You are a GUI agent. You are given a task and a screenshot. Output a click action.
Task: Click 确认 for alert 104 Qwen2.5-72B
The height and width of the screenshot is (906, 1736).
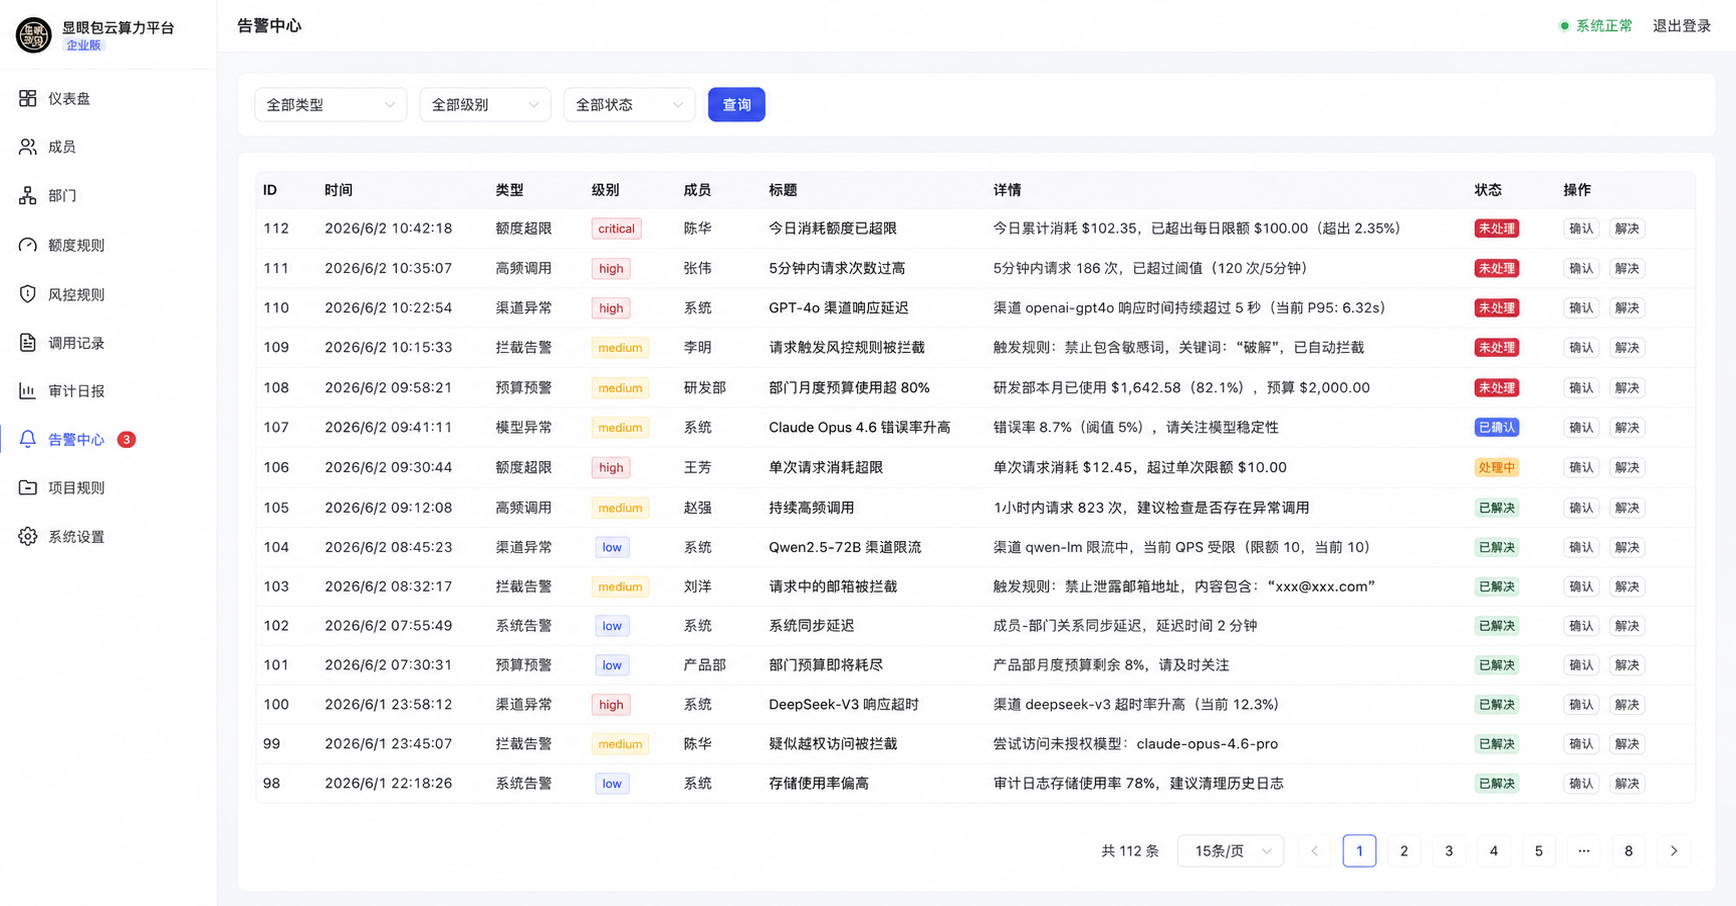pos(1581,548)
